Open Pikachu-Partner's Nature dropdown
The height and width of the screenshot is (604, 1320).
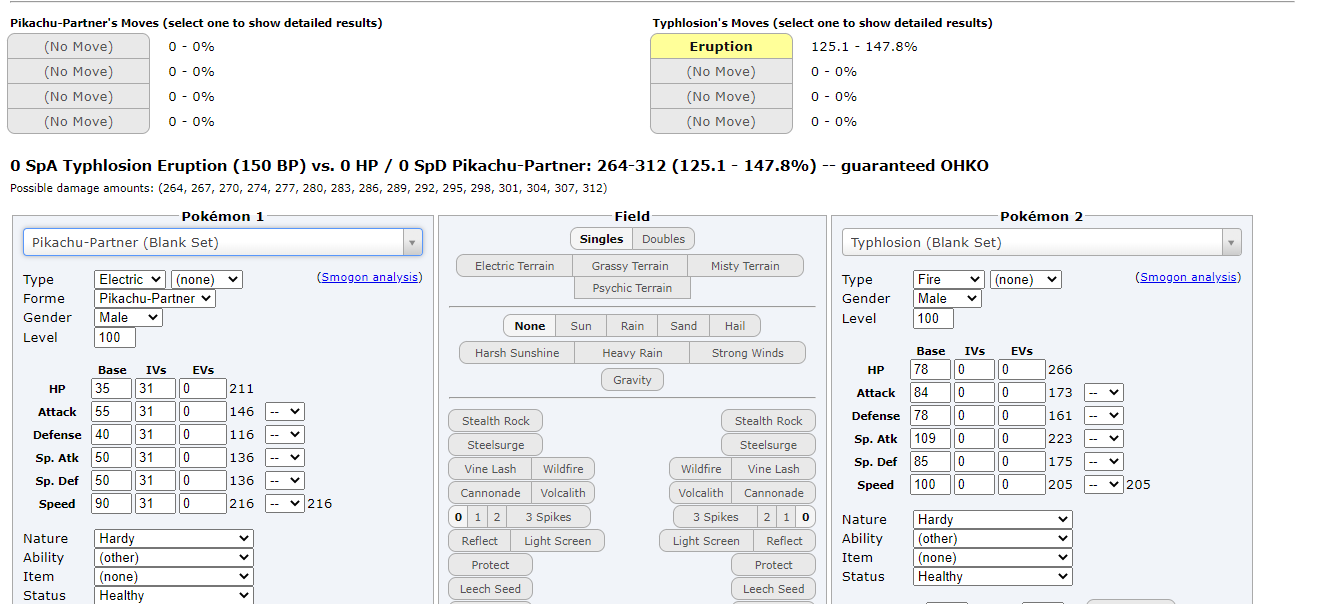pos(174,539)
